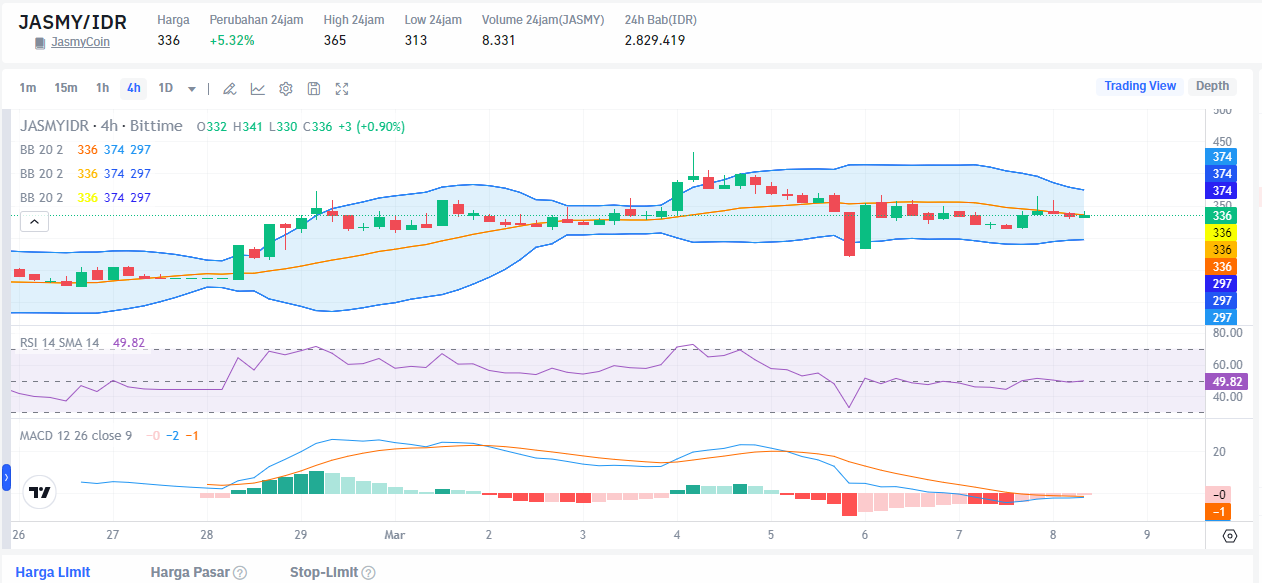Click the Harga value 336 in header

pyautogui.click(x=169, y=40)
